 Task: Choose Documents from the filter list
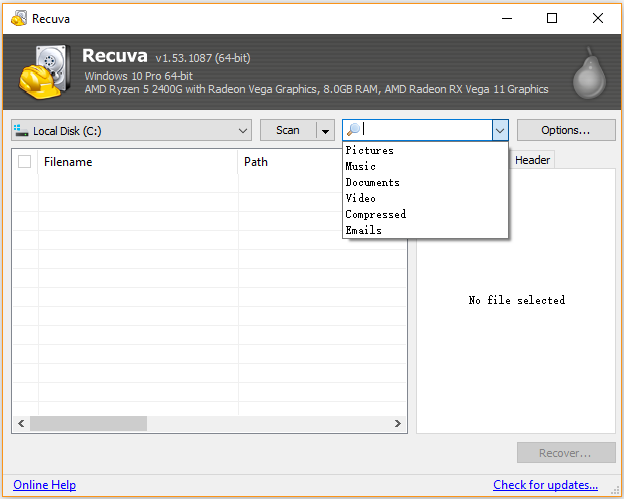point(425,182)
